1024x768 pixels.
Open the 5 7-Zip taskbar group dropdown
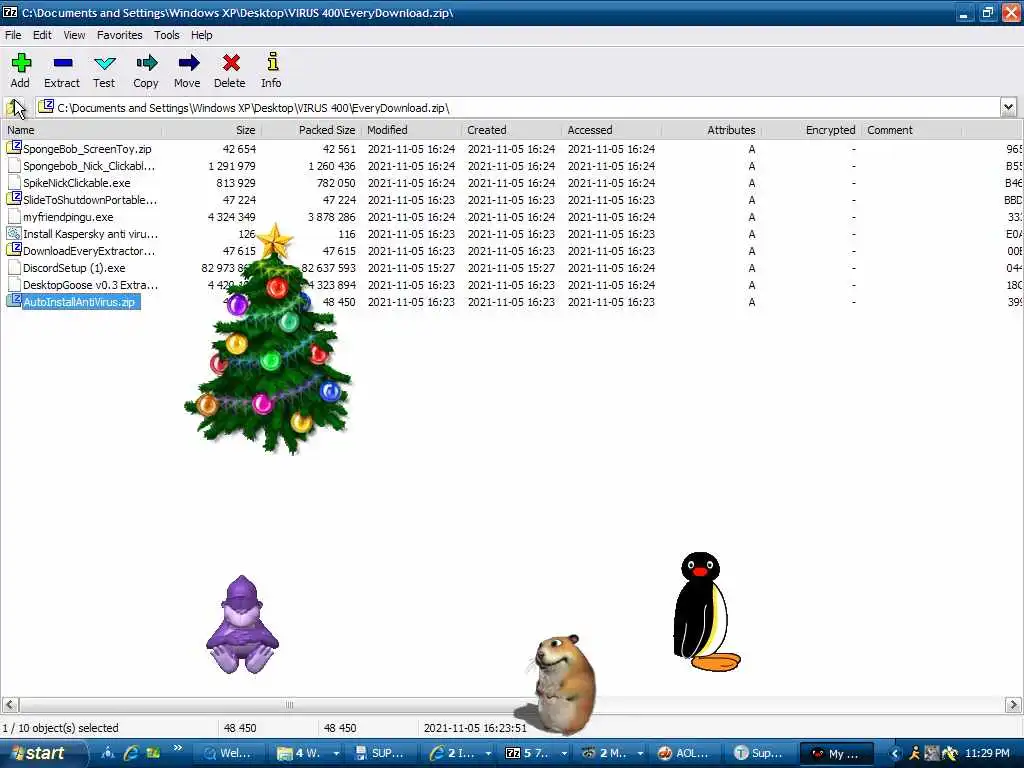point(564,753)
